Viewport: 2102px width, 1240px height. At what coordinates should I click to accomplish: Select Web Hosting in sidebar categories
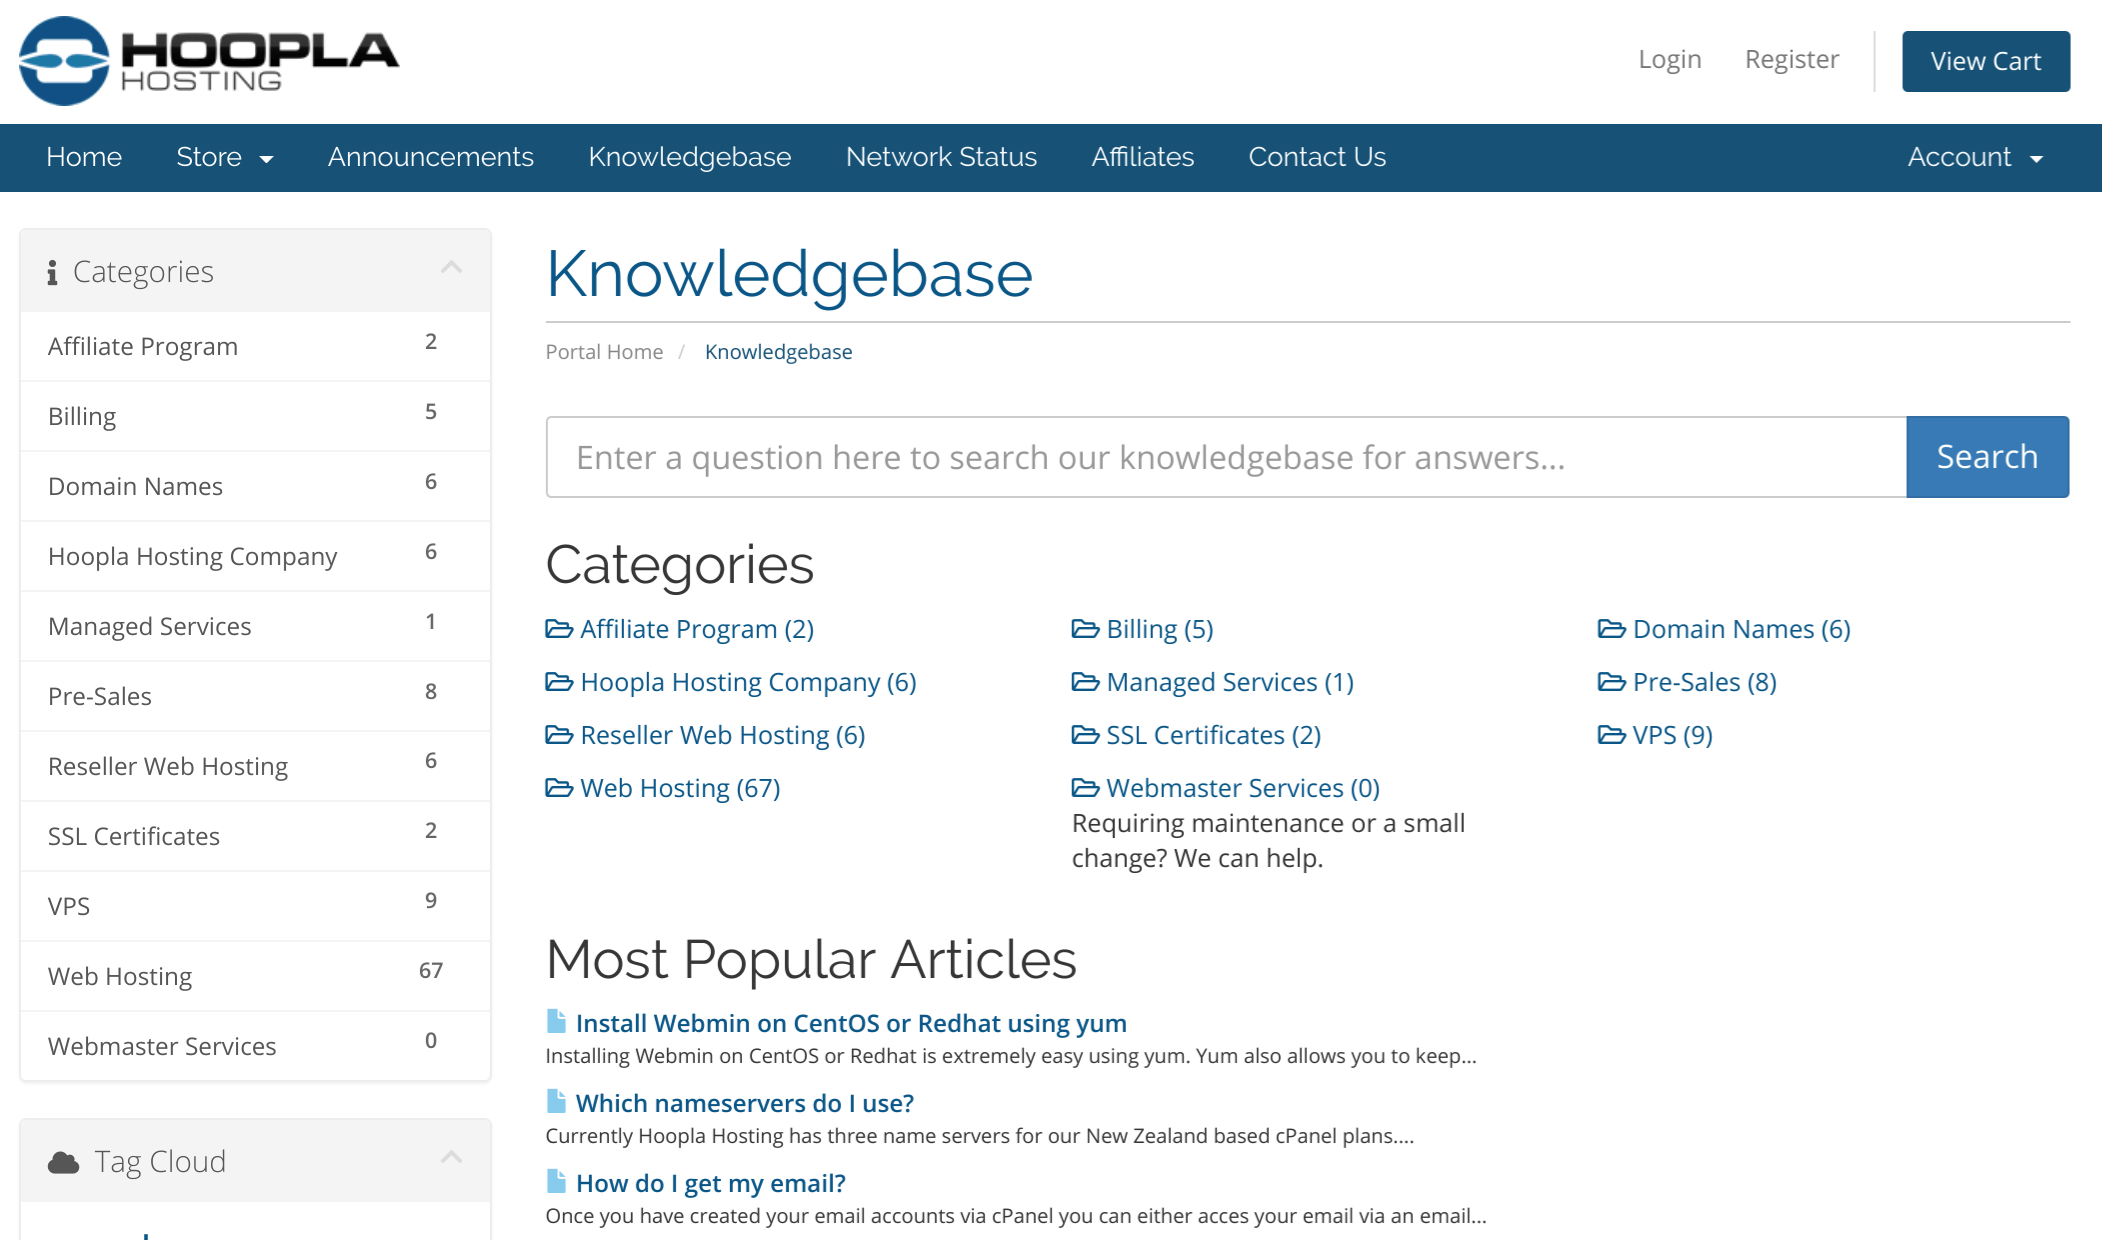pyautogui.click(x=255, y=976)
